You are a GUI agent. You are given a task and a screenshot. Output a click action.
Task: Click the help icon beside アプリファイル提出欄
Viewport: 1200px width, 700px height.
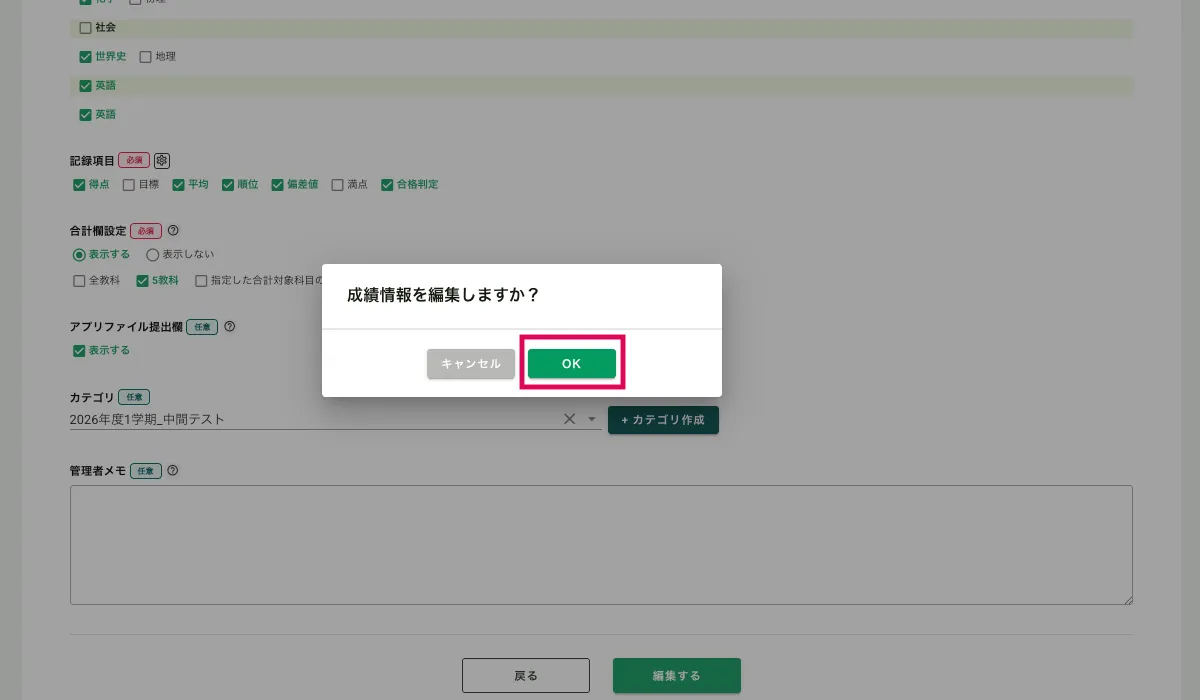[230, 326]
